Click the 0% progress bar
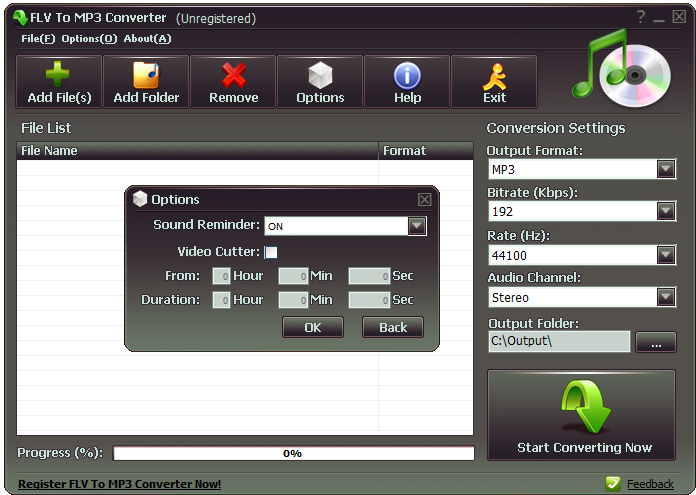 pyautogui.click(x=293, y=453)
